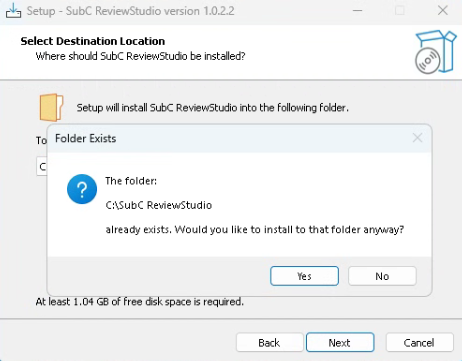The width and height of the screenshot is (462, 361).
Task: Click 'The folder:' label in dialog
Action: [x=131, y=181]
